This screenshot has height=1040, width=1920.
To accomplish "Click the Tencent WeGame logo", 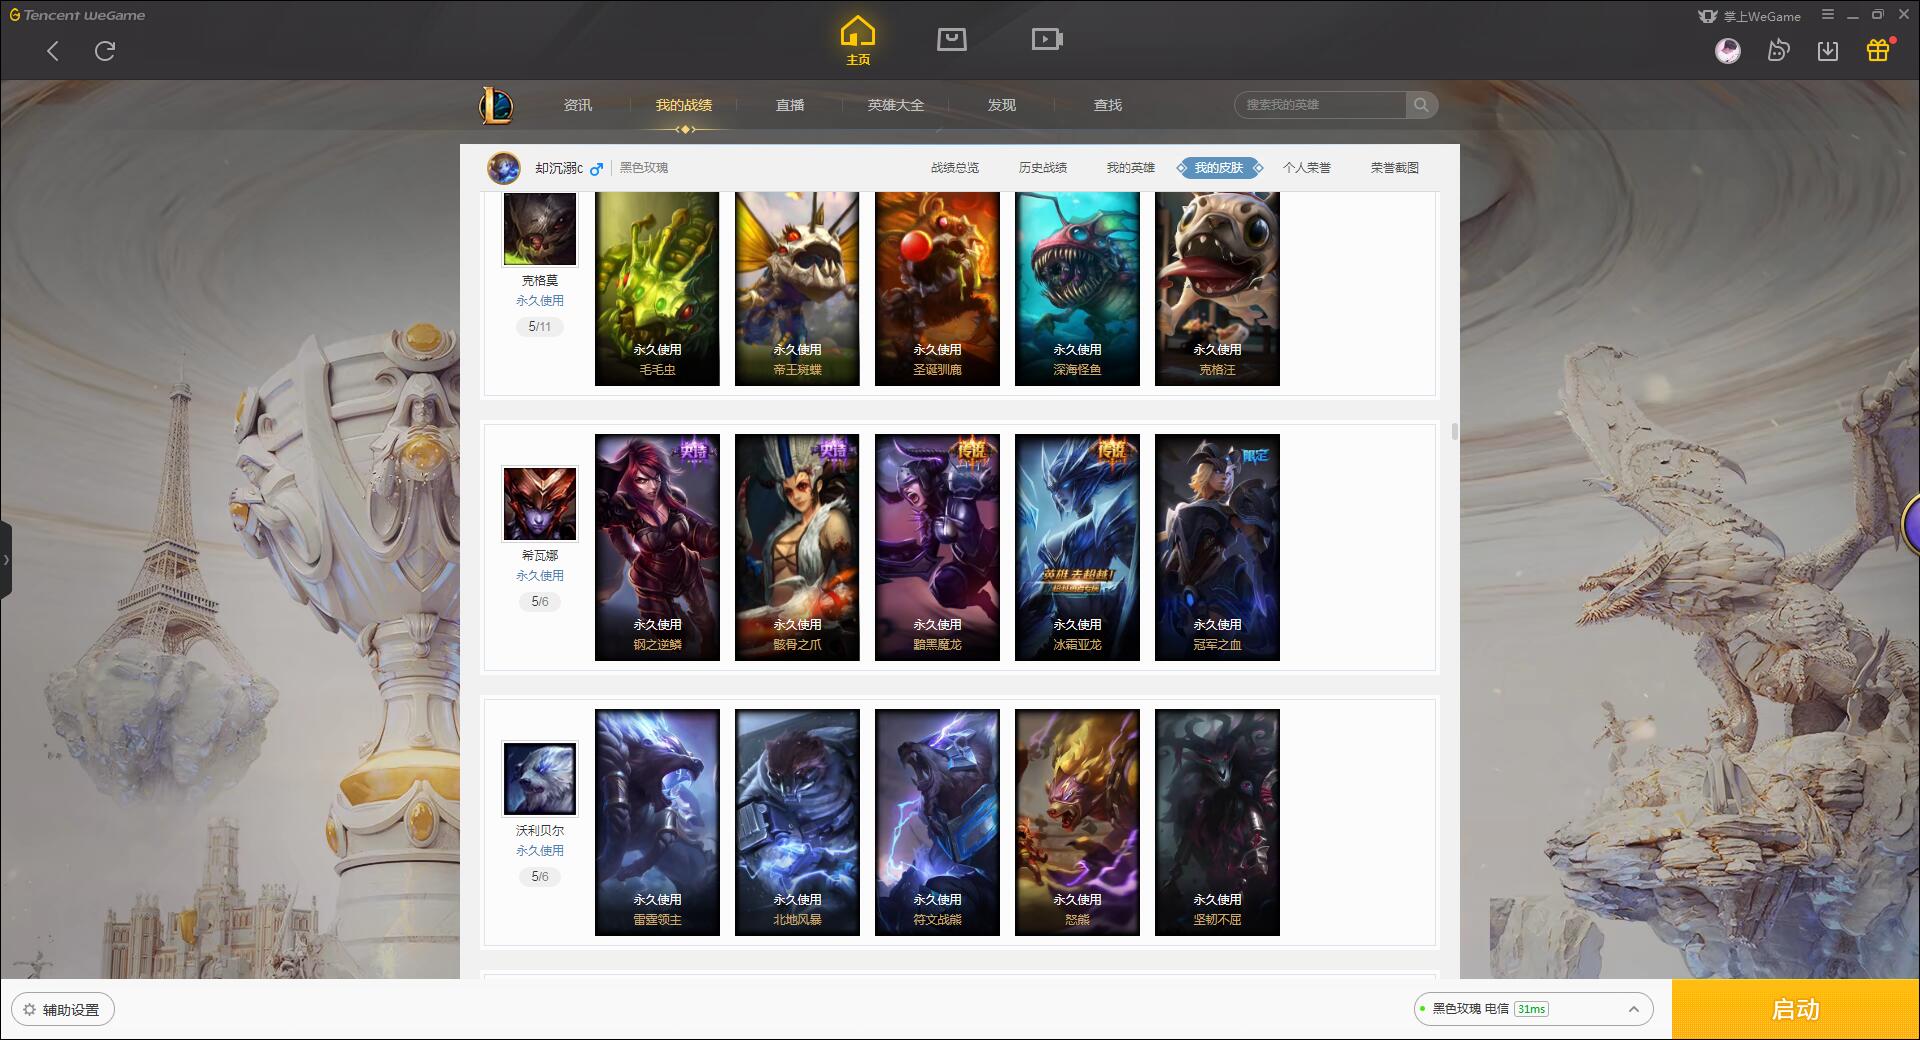I will [77, 15].
